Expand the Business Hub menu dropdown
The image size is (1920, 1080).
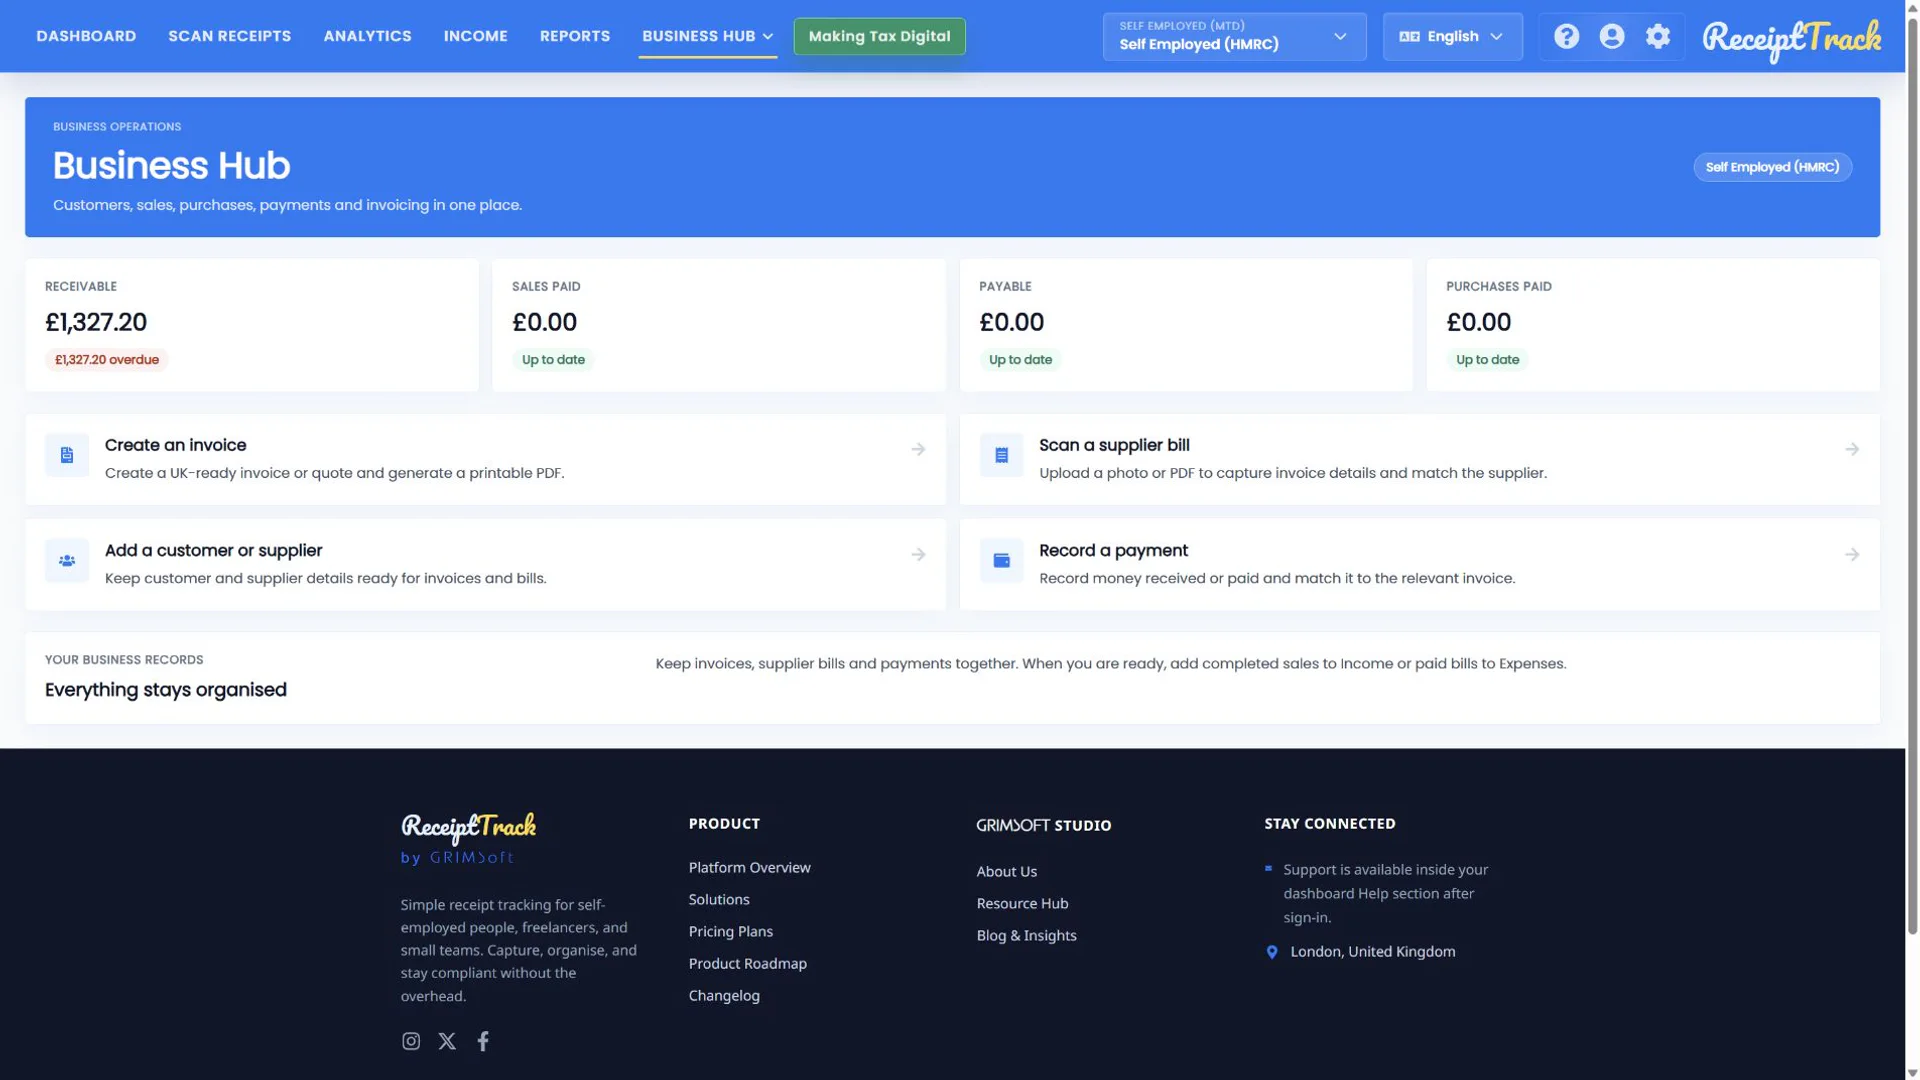(708, 36)
